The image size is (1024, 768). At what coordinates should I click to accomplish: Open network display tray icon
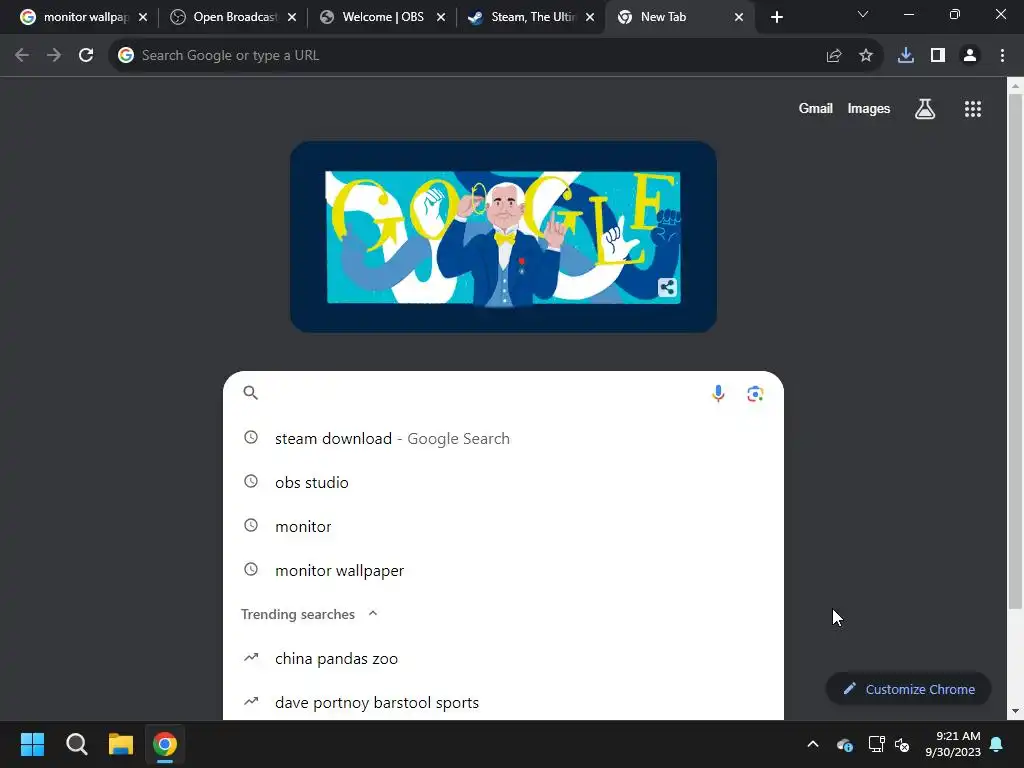click(876, 744)
